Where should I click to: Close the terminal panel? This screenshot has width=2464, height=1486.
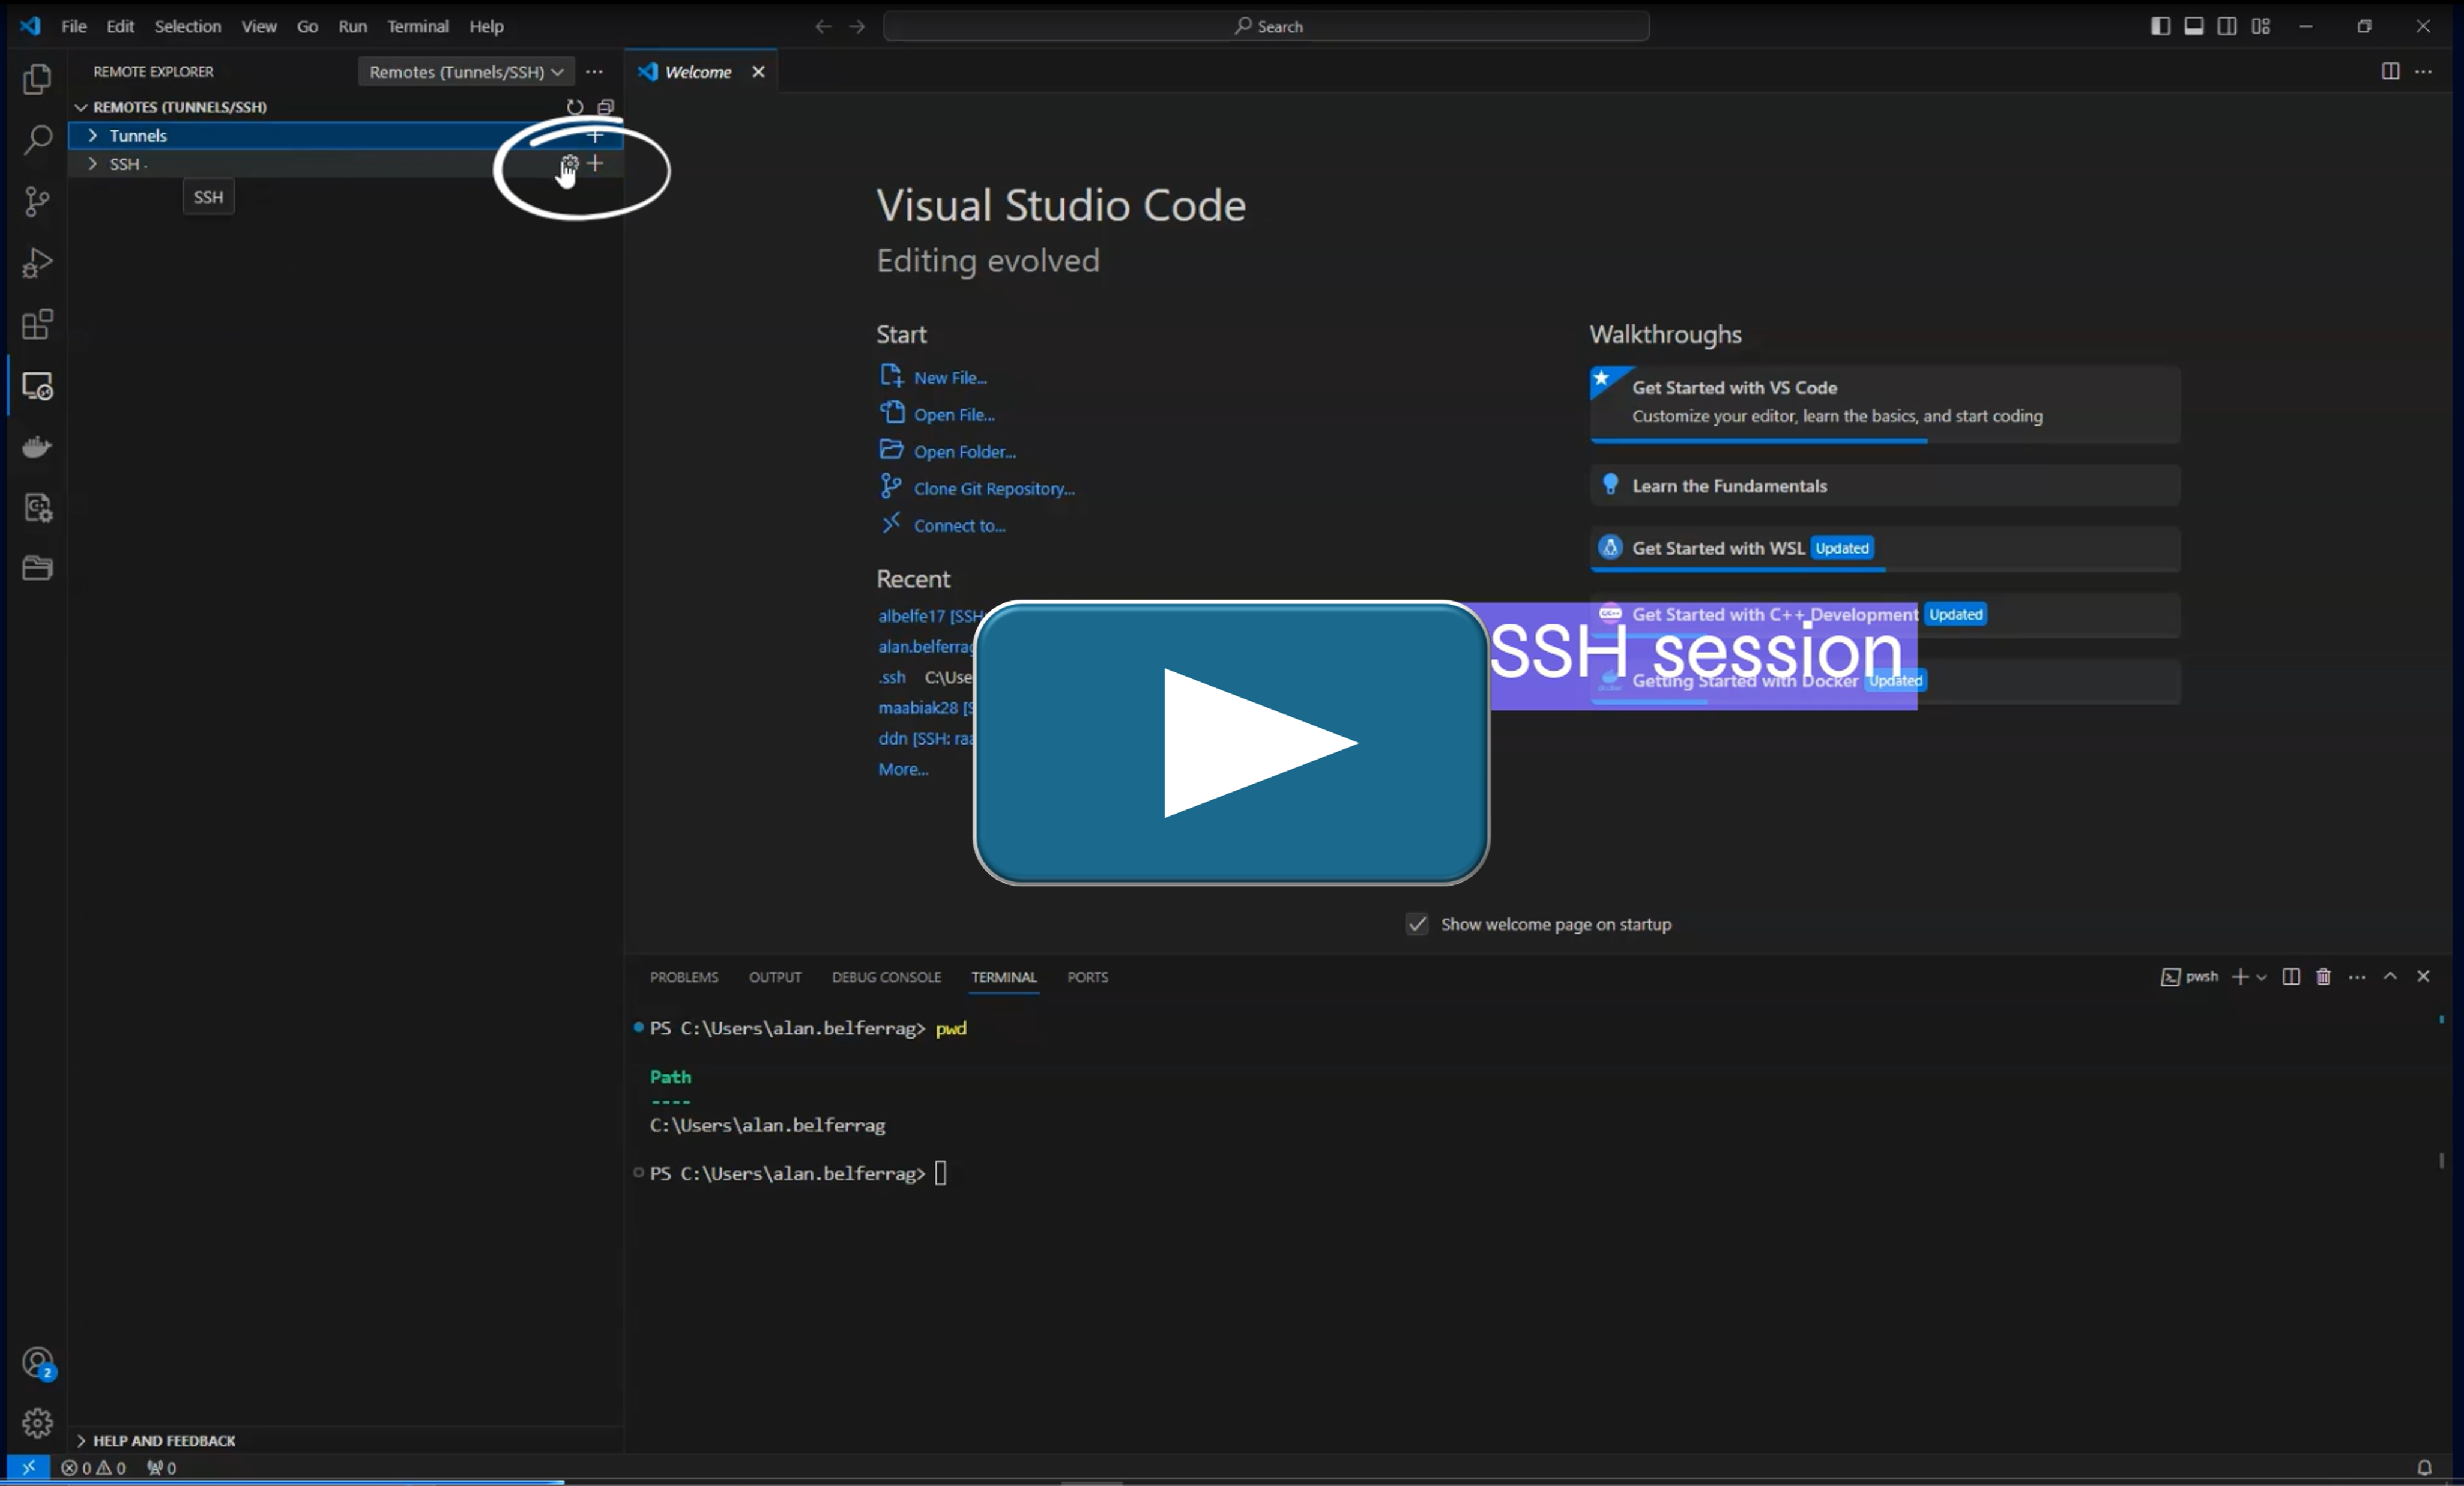tap(2423, 977)
